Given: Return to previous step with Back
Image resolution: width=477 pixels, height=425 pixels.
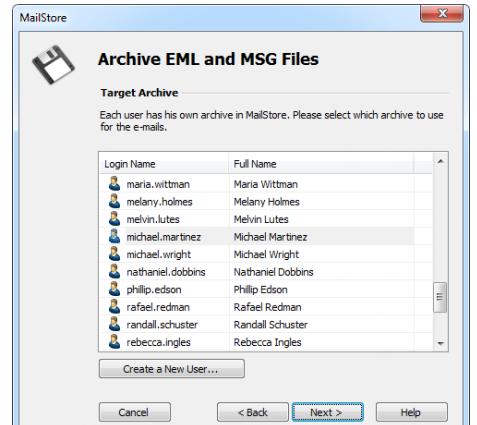Looking at the screenshot, I should [253, 412].
